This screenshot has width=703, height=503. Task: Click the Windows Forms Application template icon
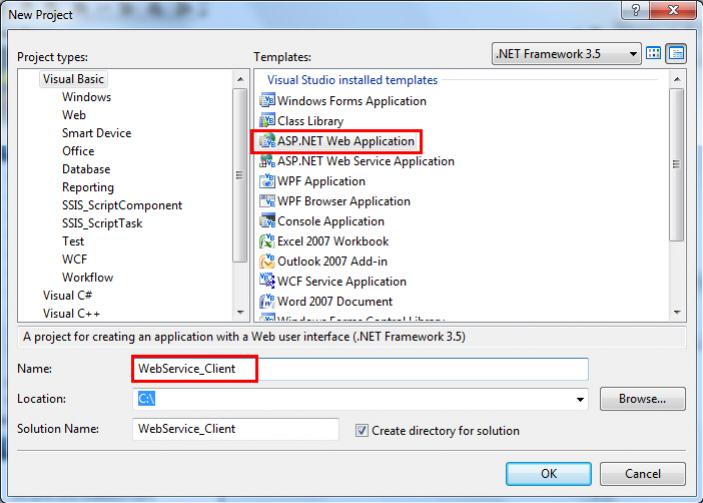tap(267, 100)
